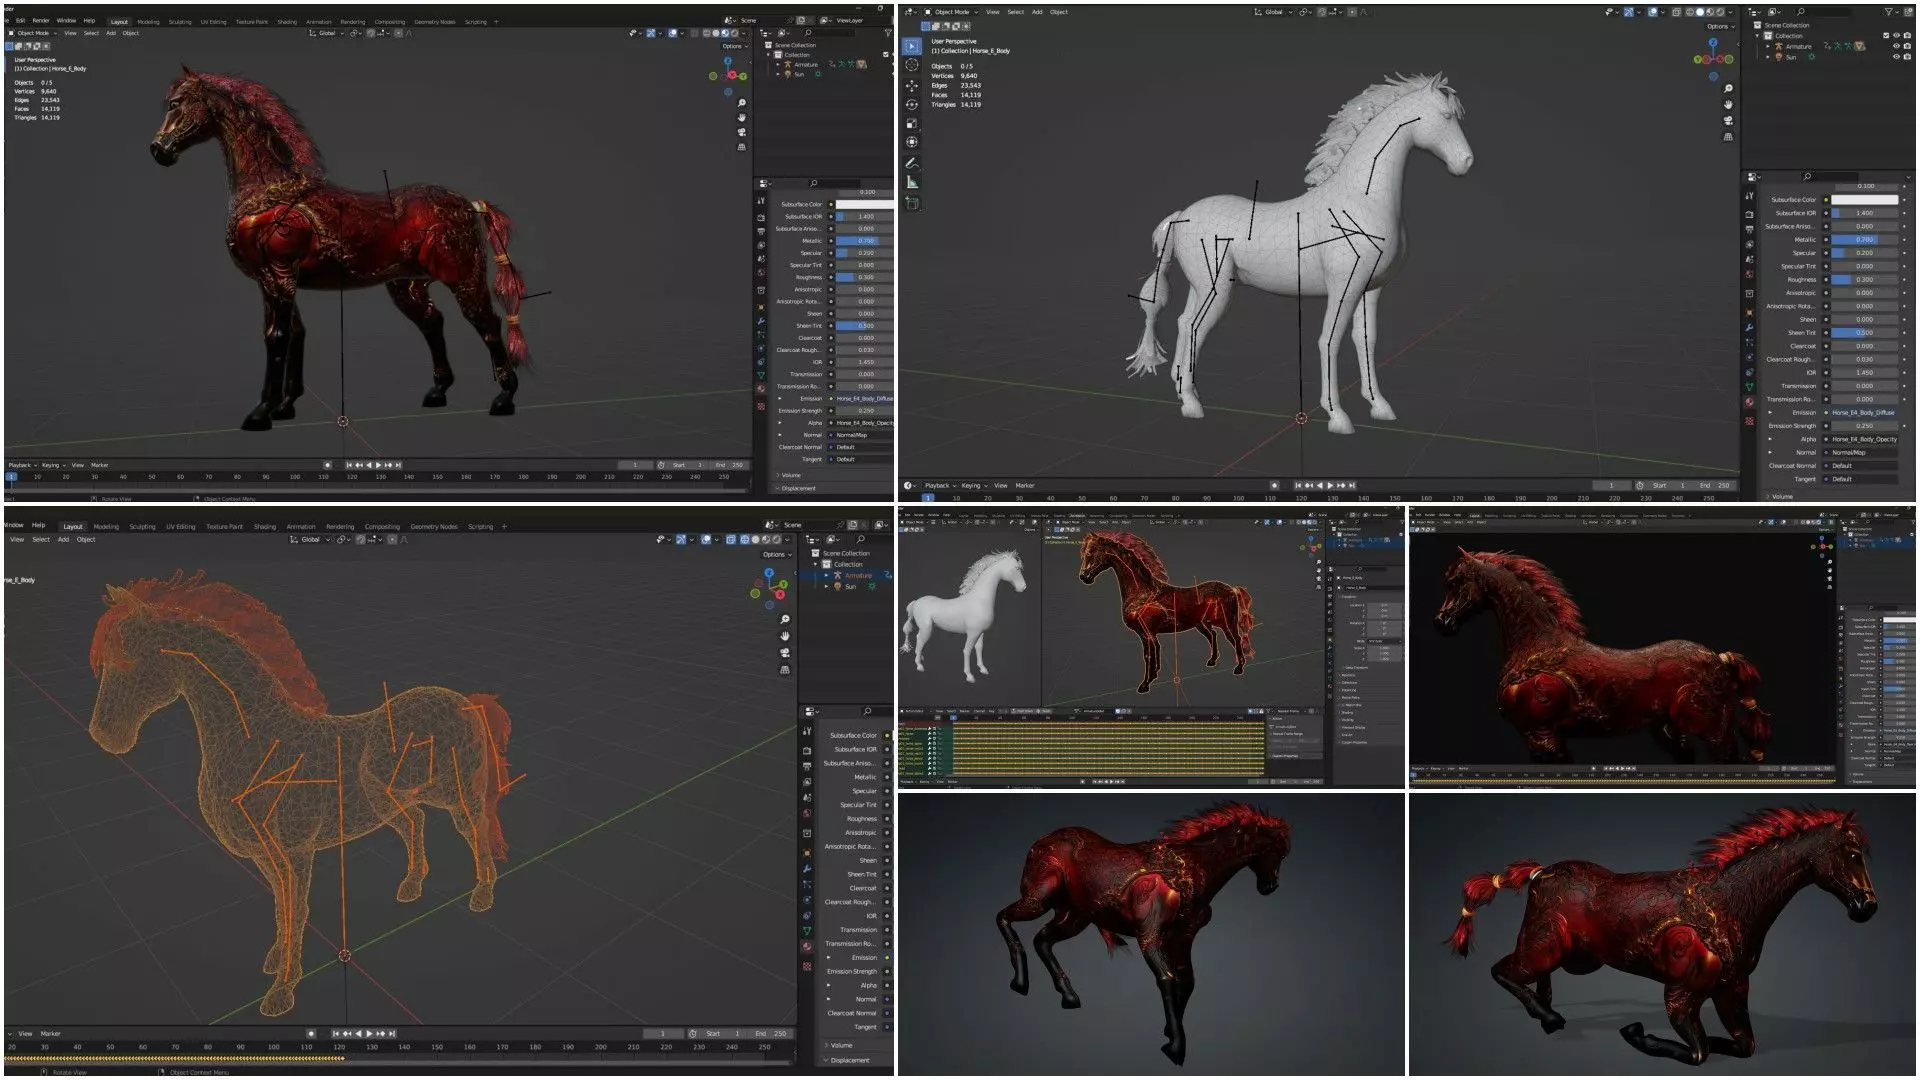Hide Collection with eye icon in top-right outliner
The image size is (1920, 1080).
pyautogui.click(x=1896, y=36)
